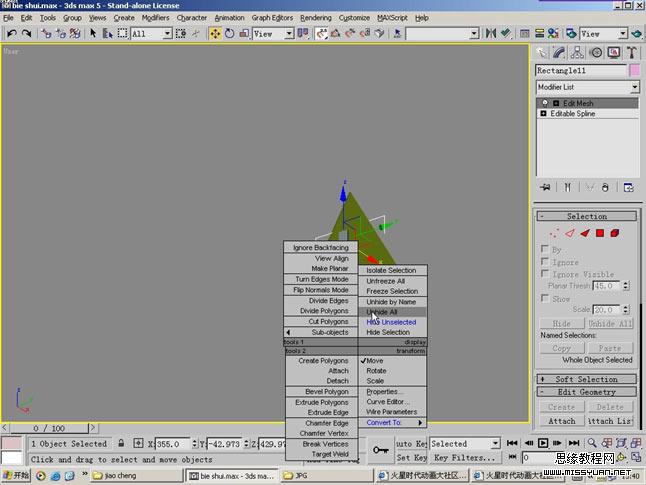
Task: Go to the animation start frame
Action: coord(512,443)
